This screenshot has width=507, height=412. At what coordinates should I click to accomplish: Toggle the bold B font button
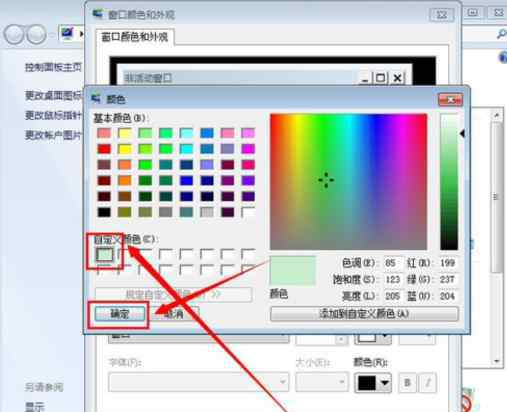click(x=407, y=383)
